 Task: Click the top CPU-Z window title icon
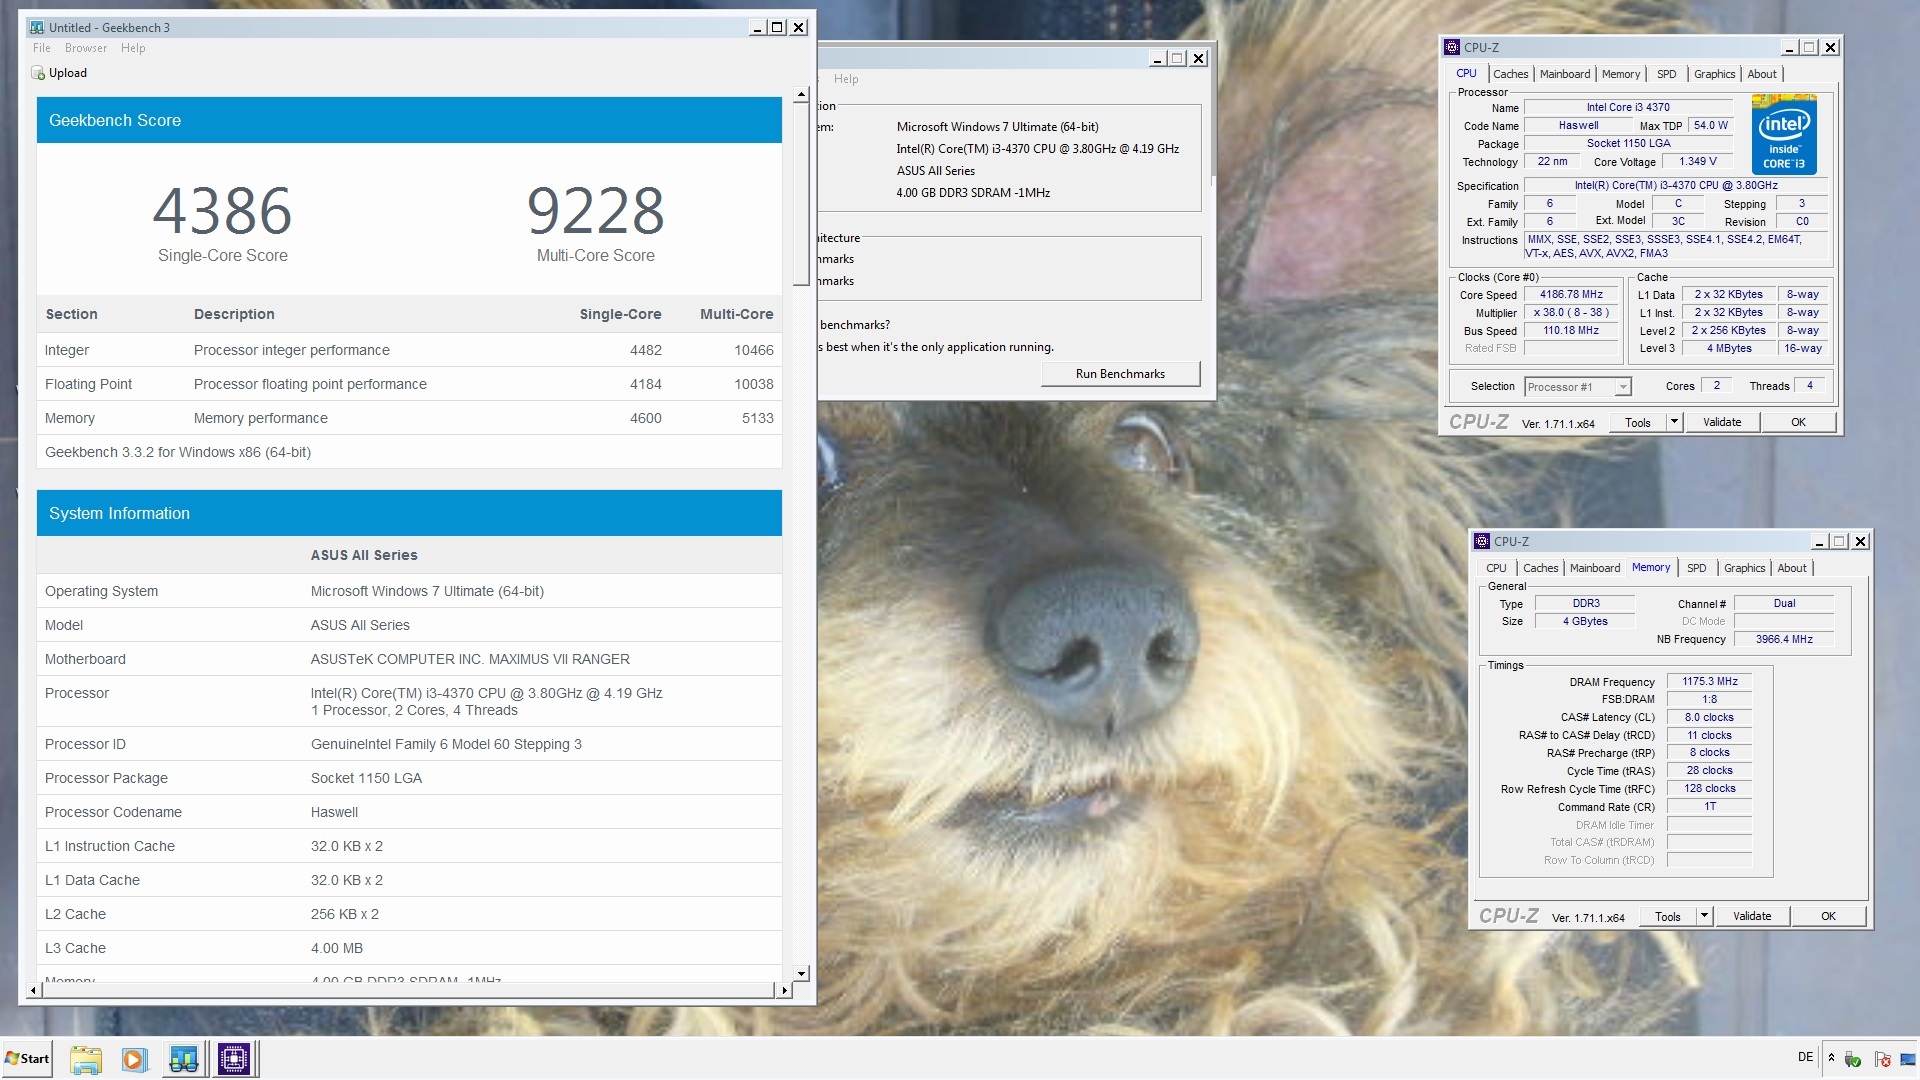[1452, 47]
